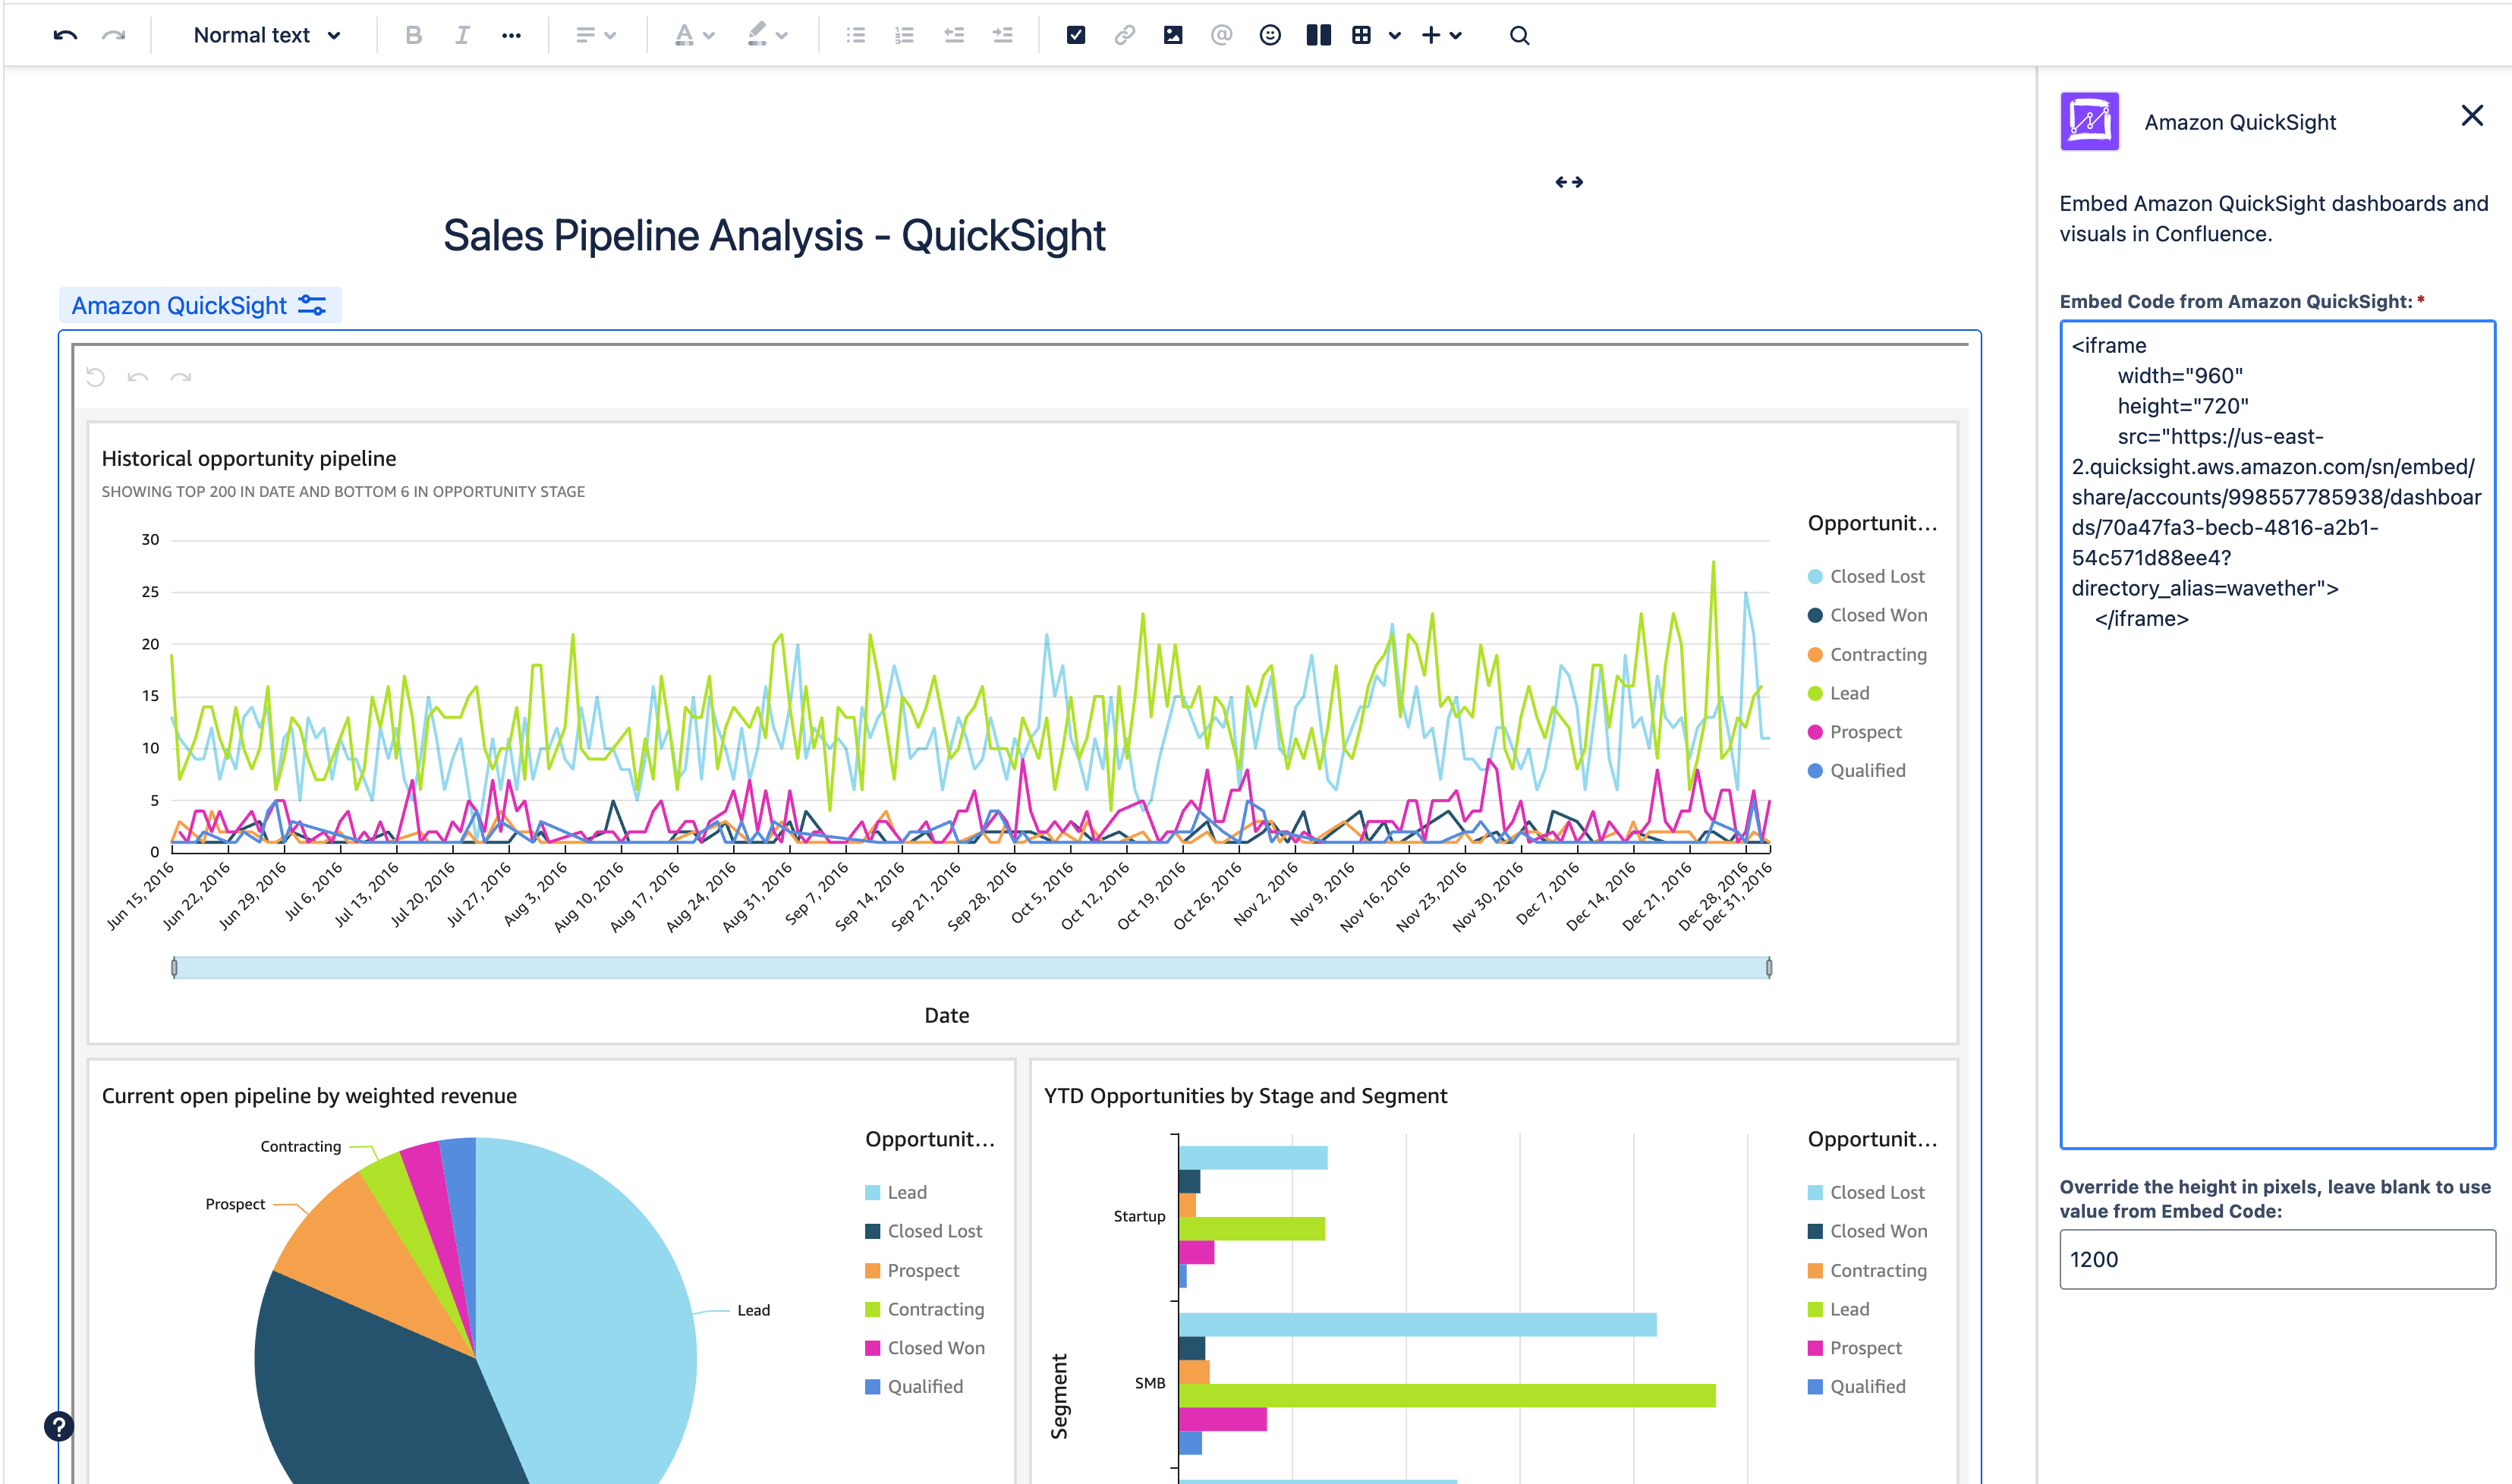
Task: Click the search icon in toolbar
Action: pos(1518,36)
